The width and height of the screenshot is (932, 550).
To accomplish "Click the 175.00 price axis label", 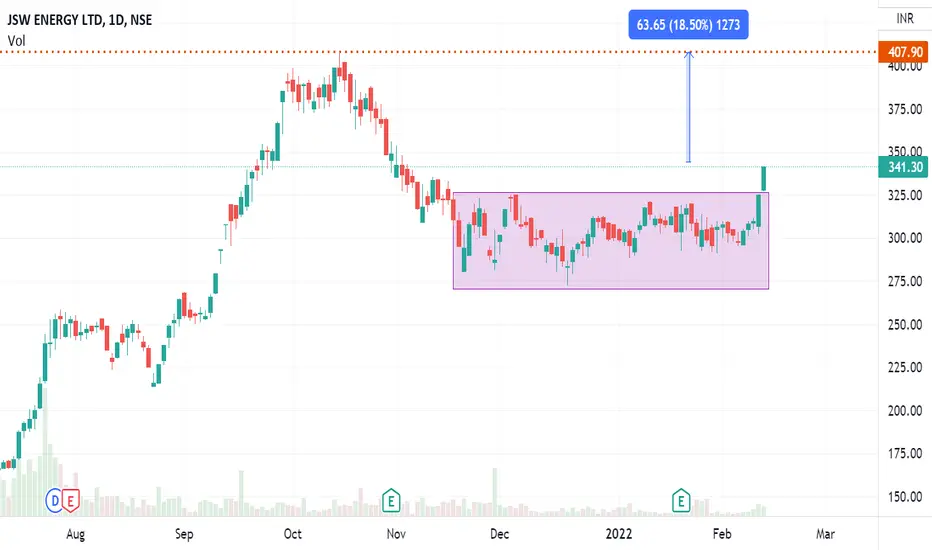I will click(x=905, y=454).
